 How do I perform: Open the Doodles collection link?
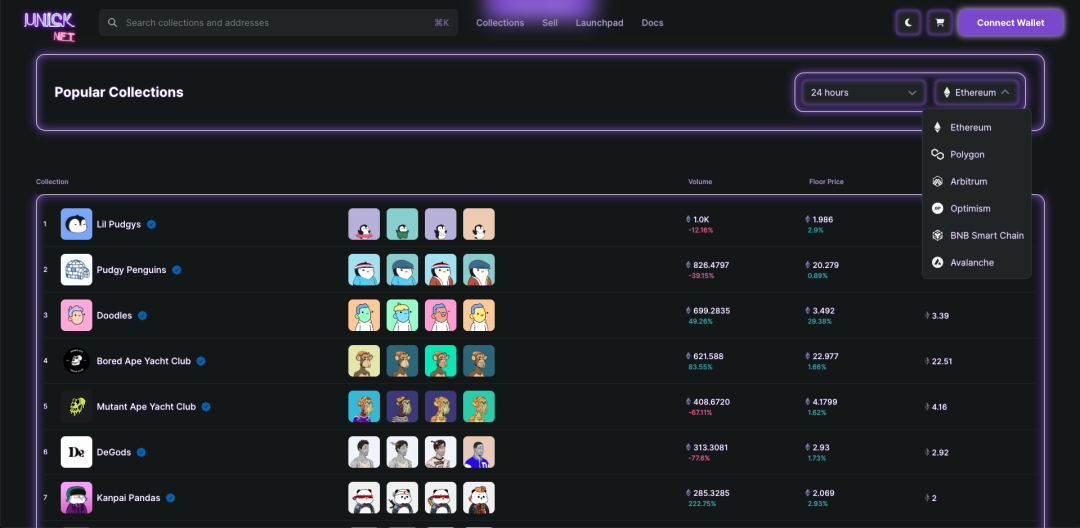coord(114,315)
